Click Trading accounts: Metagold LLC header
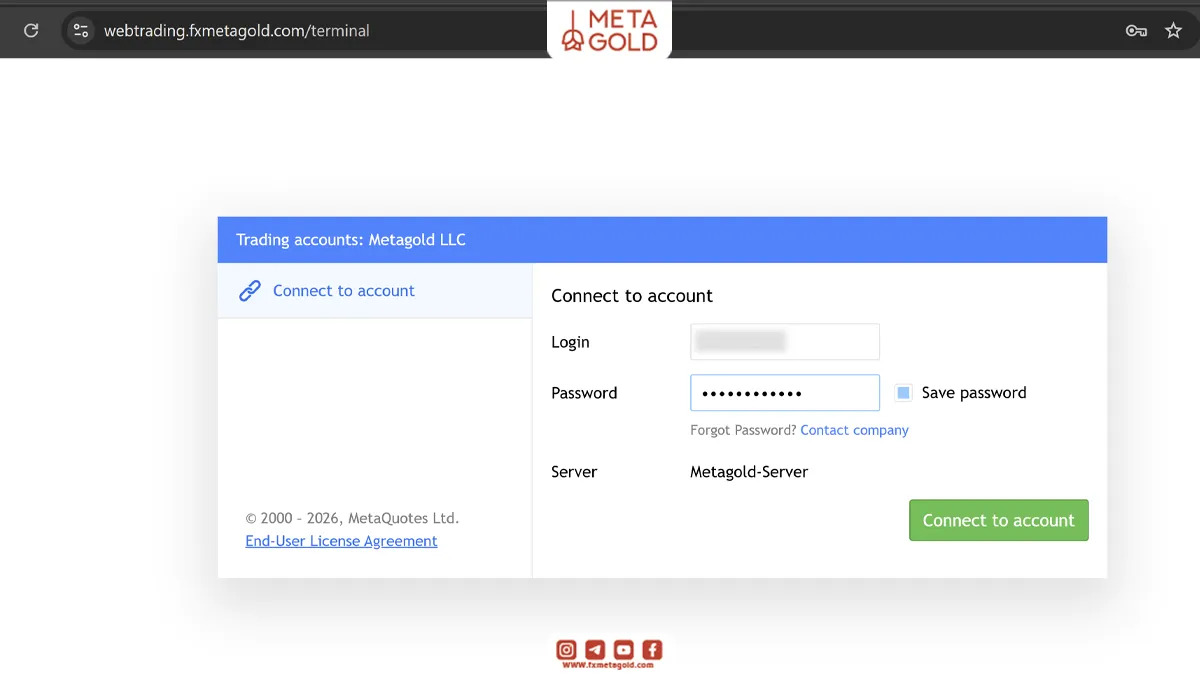Screen dimensions: 1200x675 (351, 240)
